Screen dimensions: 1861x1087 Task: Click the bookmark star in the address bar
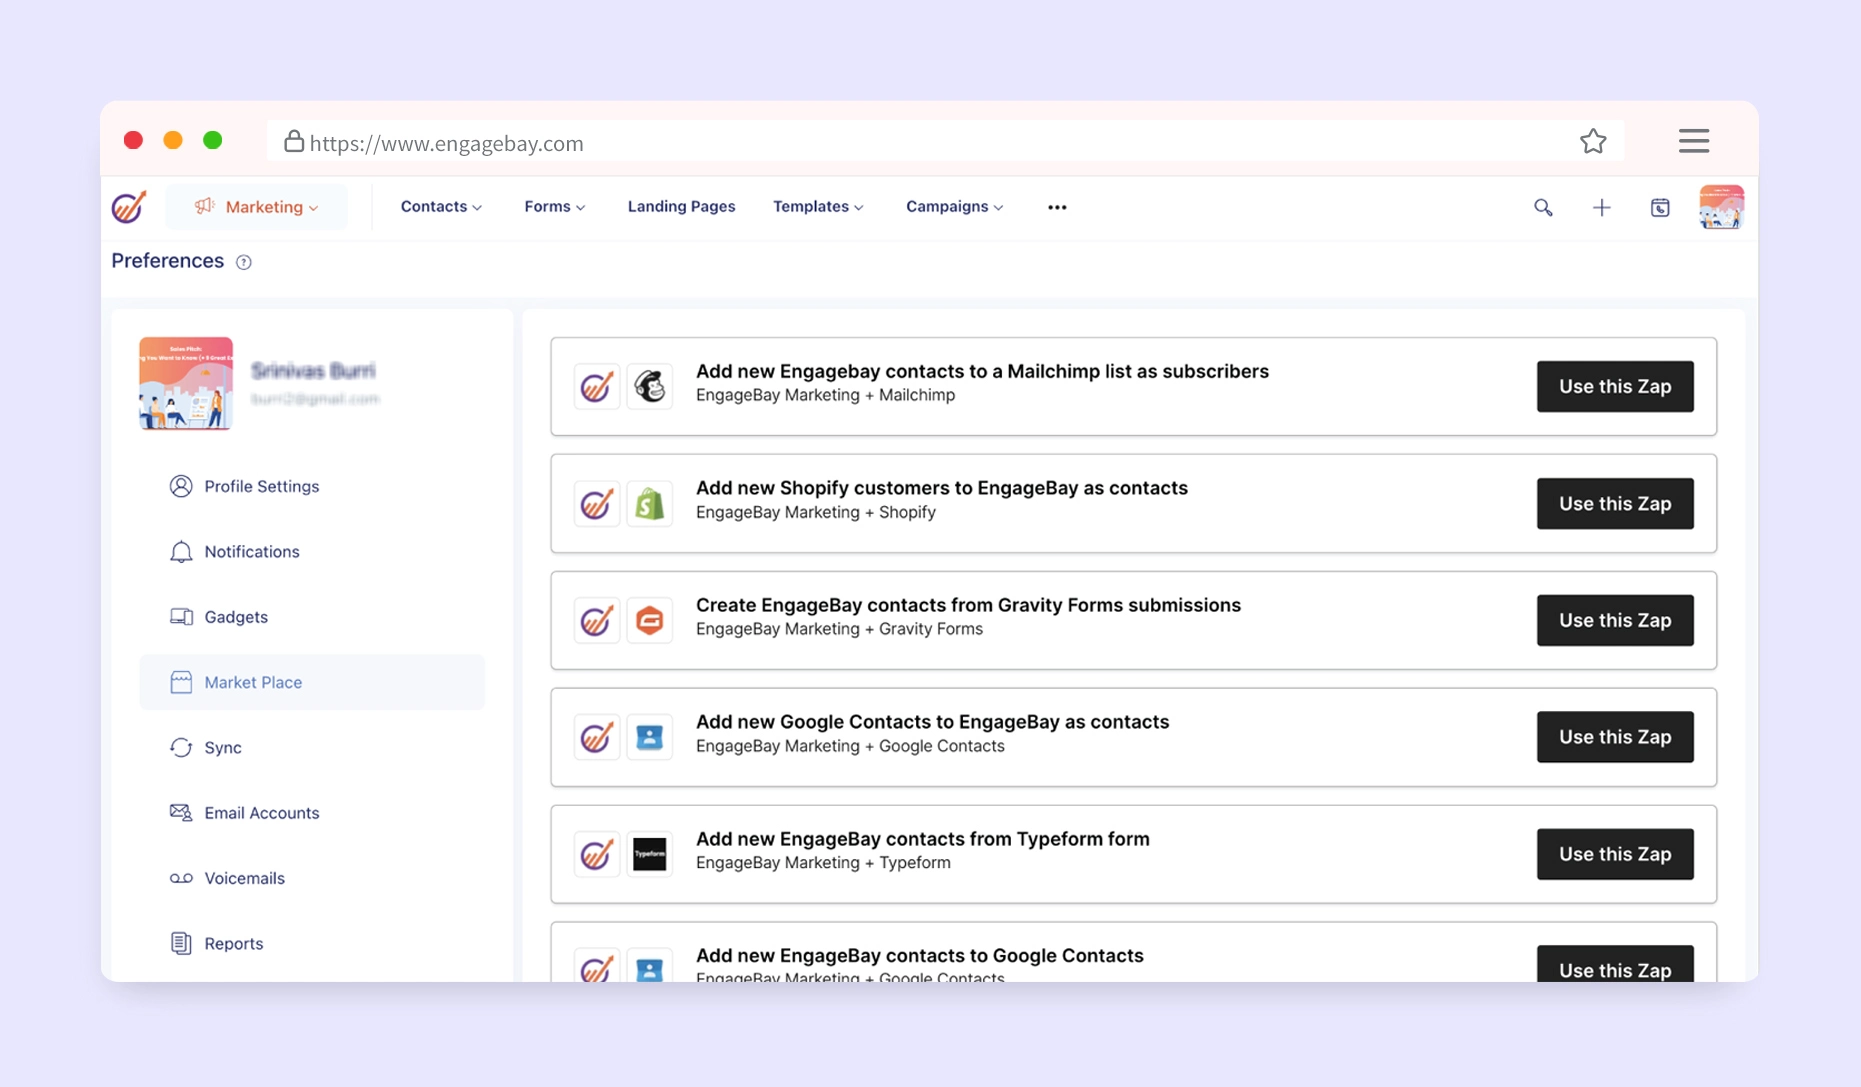1593,141
